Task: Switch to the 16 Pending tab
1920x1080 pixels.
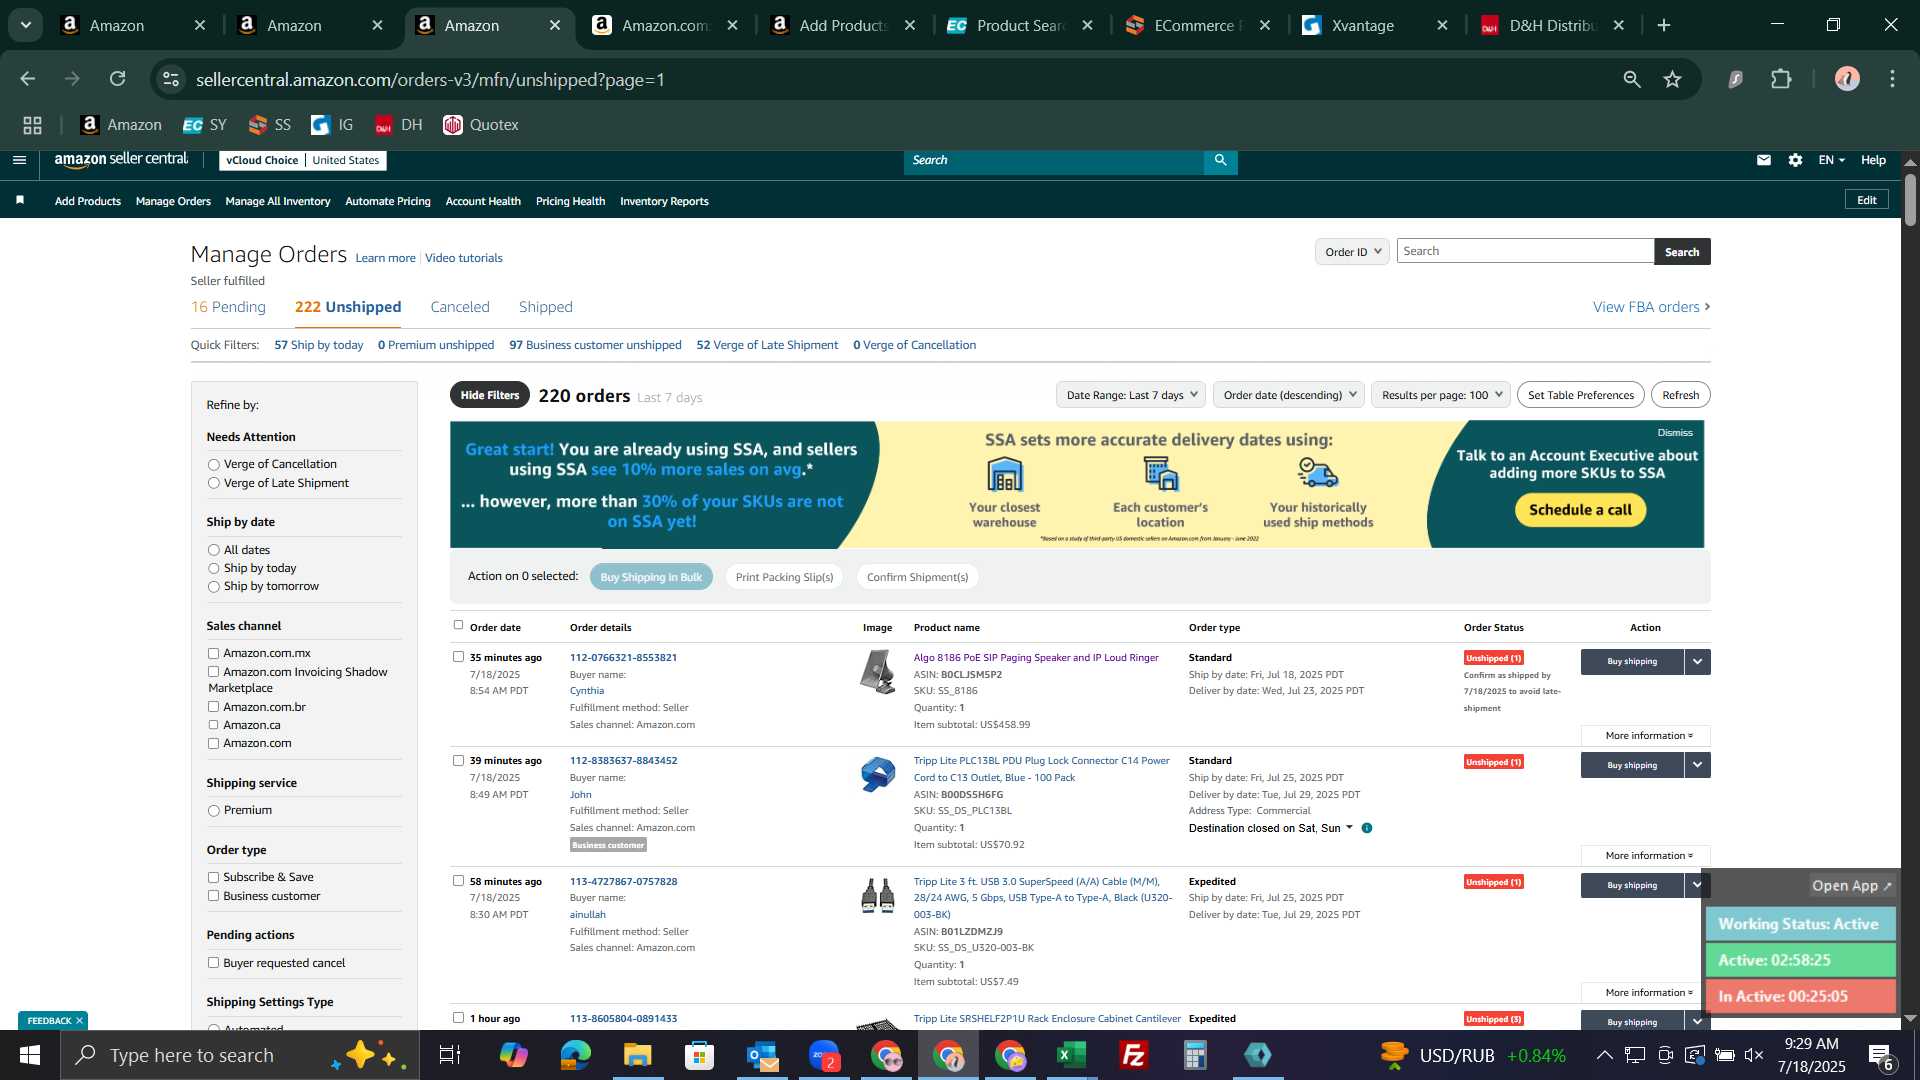Action: [228, 308]
